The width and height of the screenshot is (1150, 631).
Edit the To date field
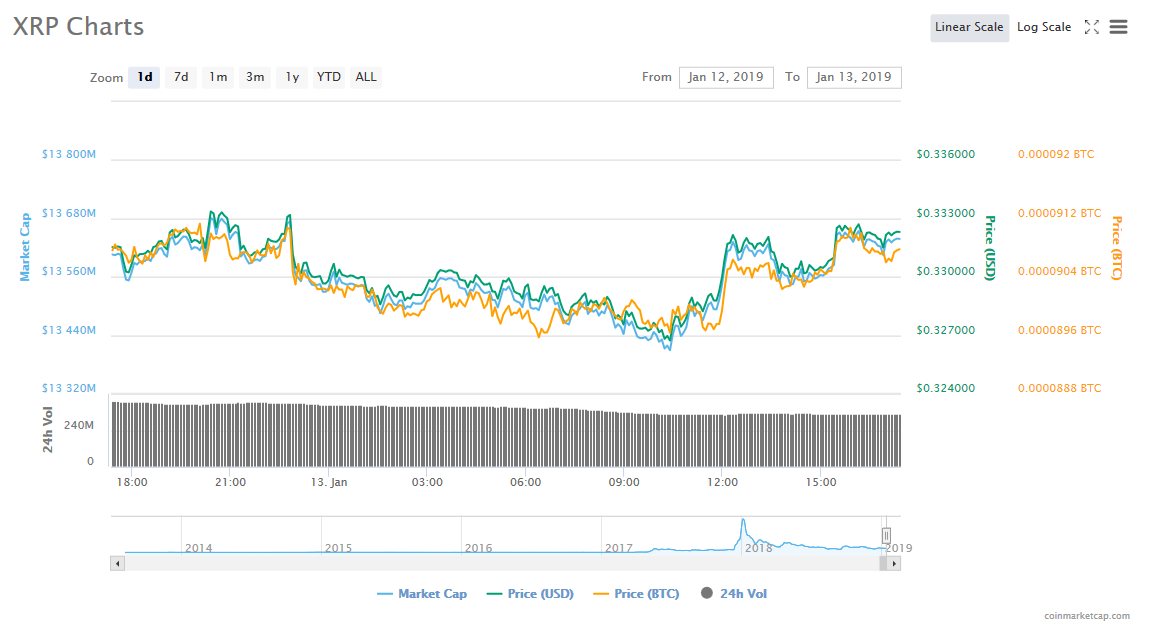[854, 77]
